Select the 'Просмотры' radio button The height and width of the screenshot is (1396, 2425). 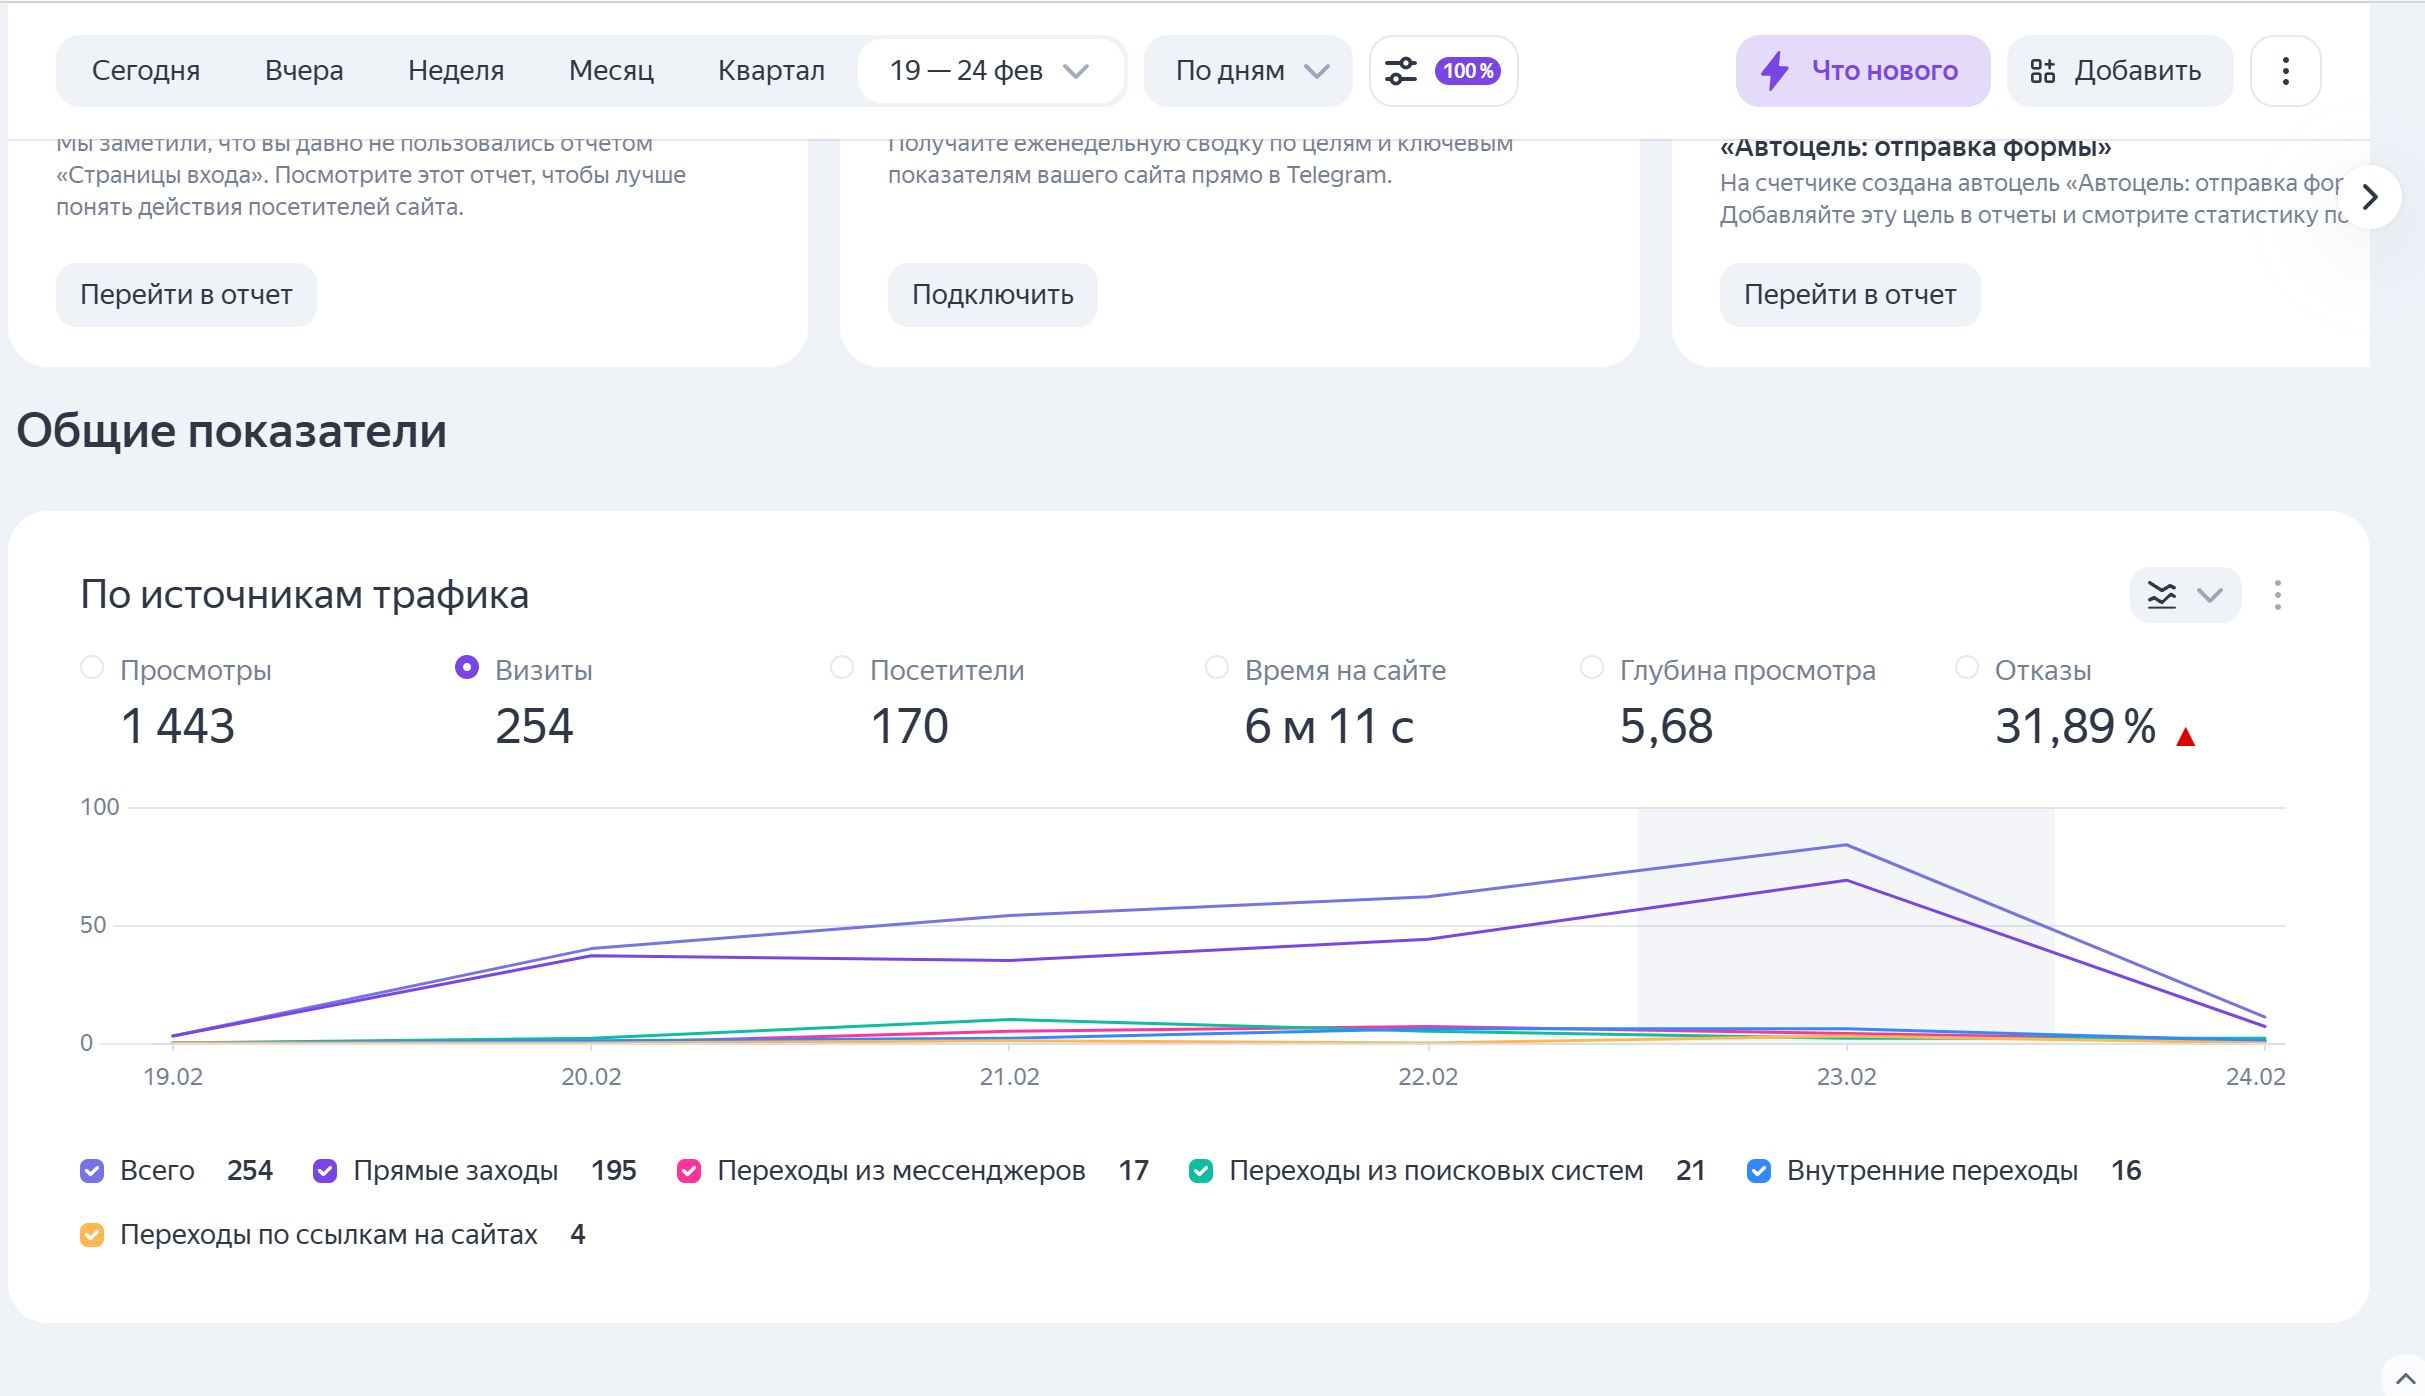click(92, 668)
